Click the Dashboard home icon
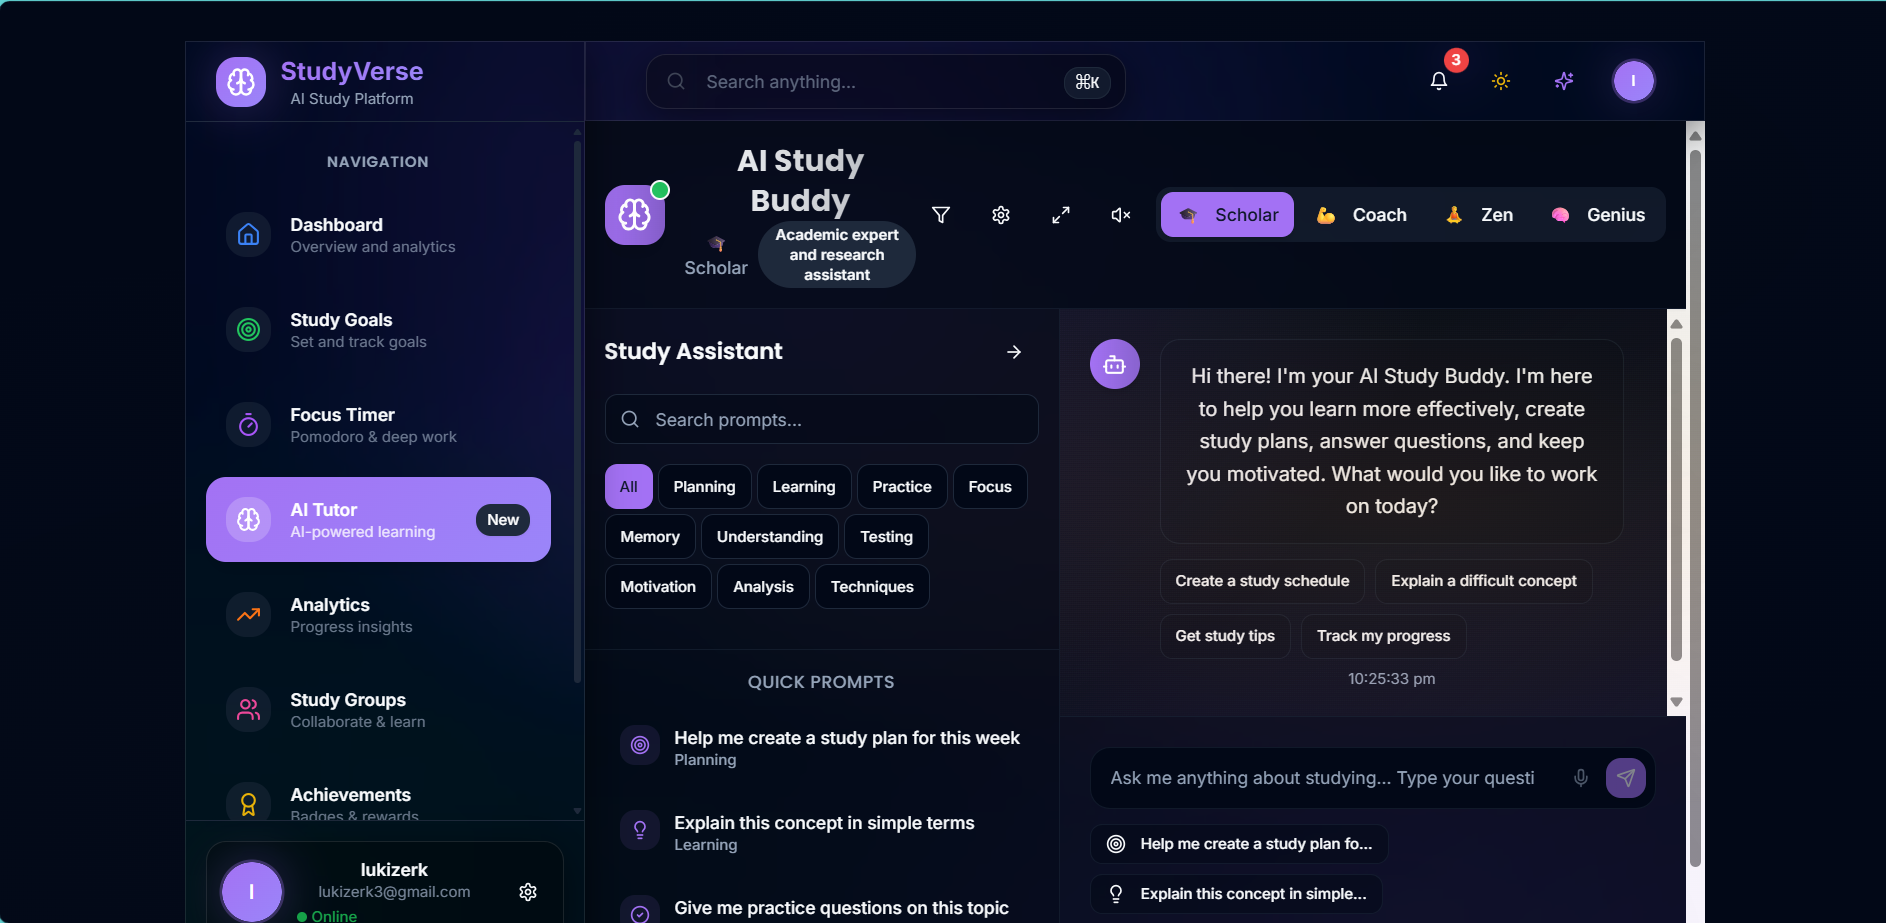Image resolution: width=1886 pixels, height=923 pixels. point(249,235)
